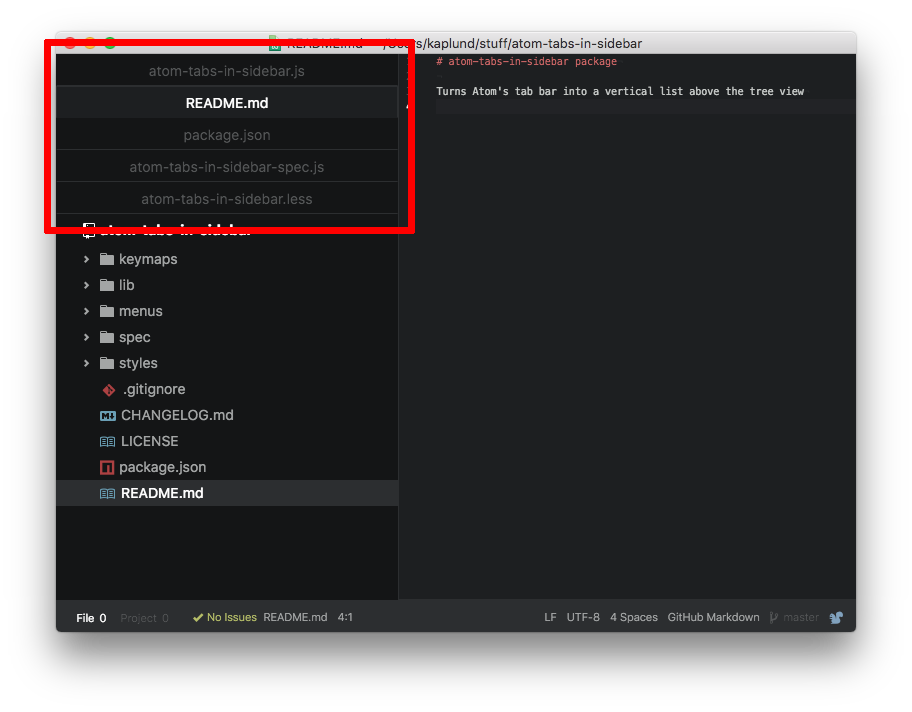Click the markdown icon beside CHANGELOG.md
The width and height of the screenshot is (912, 712).
click(x=108, y=416)
